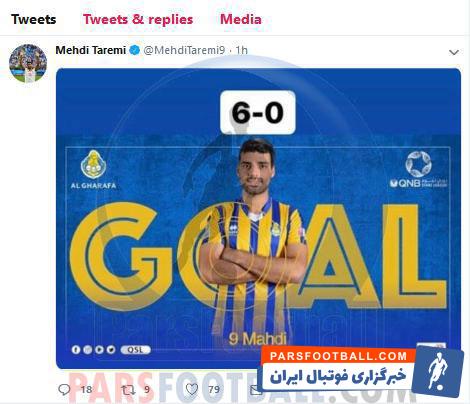The width and height of the screenshot is (470, 404).
Task: Click the reply speech bubble icon
Action: pyautogui.click(x=64, y=389)
